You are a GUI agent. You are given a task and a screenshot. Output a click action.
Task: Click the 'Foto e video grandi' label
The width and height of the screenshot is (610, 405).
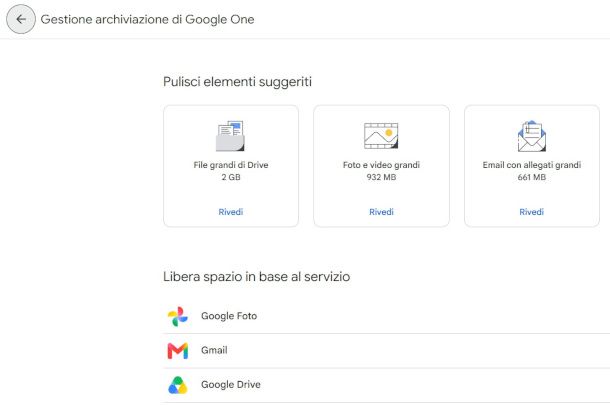[381, 165]
